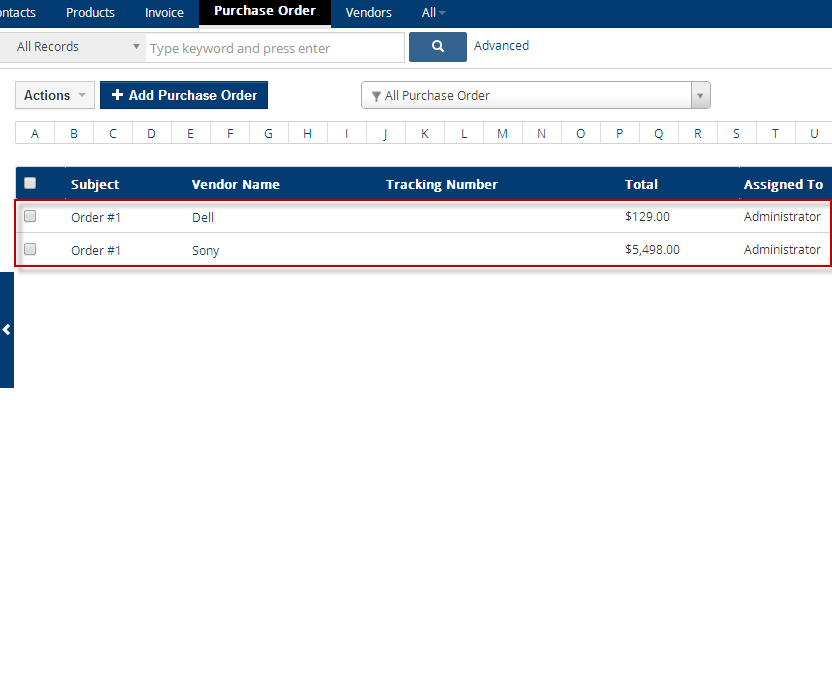Sort by Vendor Name column header
This screenshot has height=676, width=832.
236,184
